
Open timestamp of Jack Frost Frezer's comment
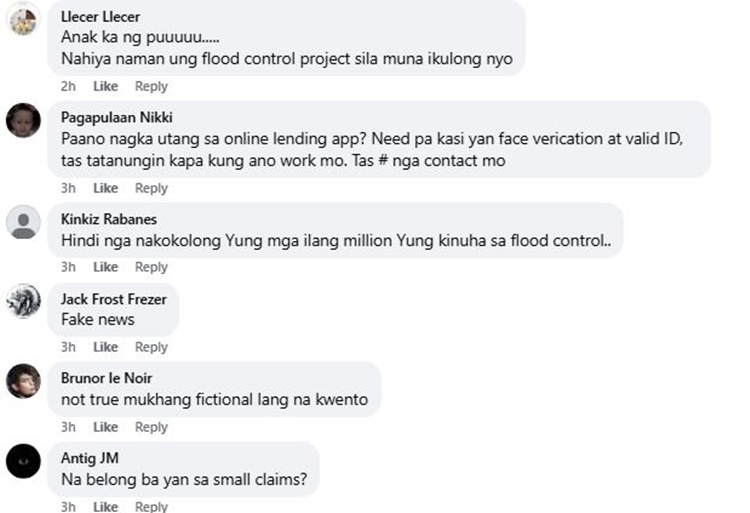pyautogui.click(x=68, y=347)
